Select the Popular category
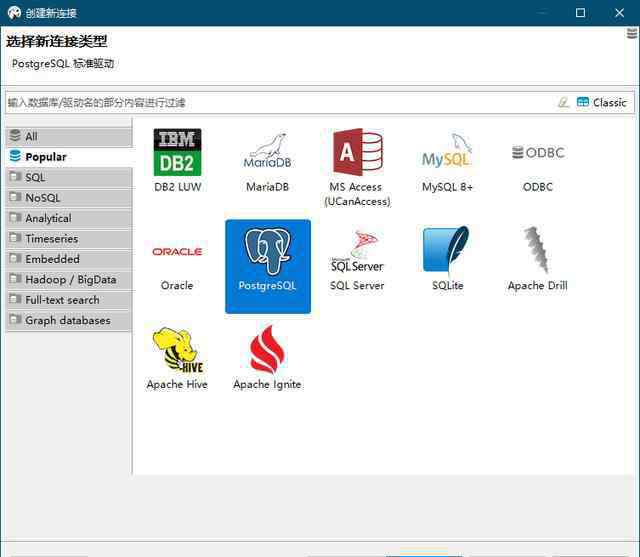This screenshot has height=557, width=640. pos(69,157)
